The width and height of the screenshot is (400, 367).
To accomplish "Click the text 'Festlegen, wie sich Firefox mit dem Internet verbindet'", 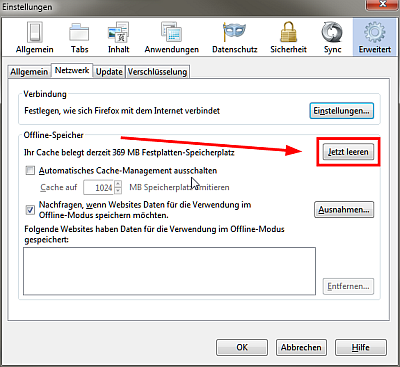I will (122, 111).
